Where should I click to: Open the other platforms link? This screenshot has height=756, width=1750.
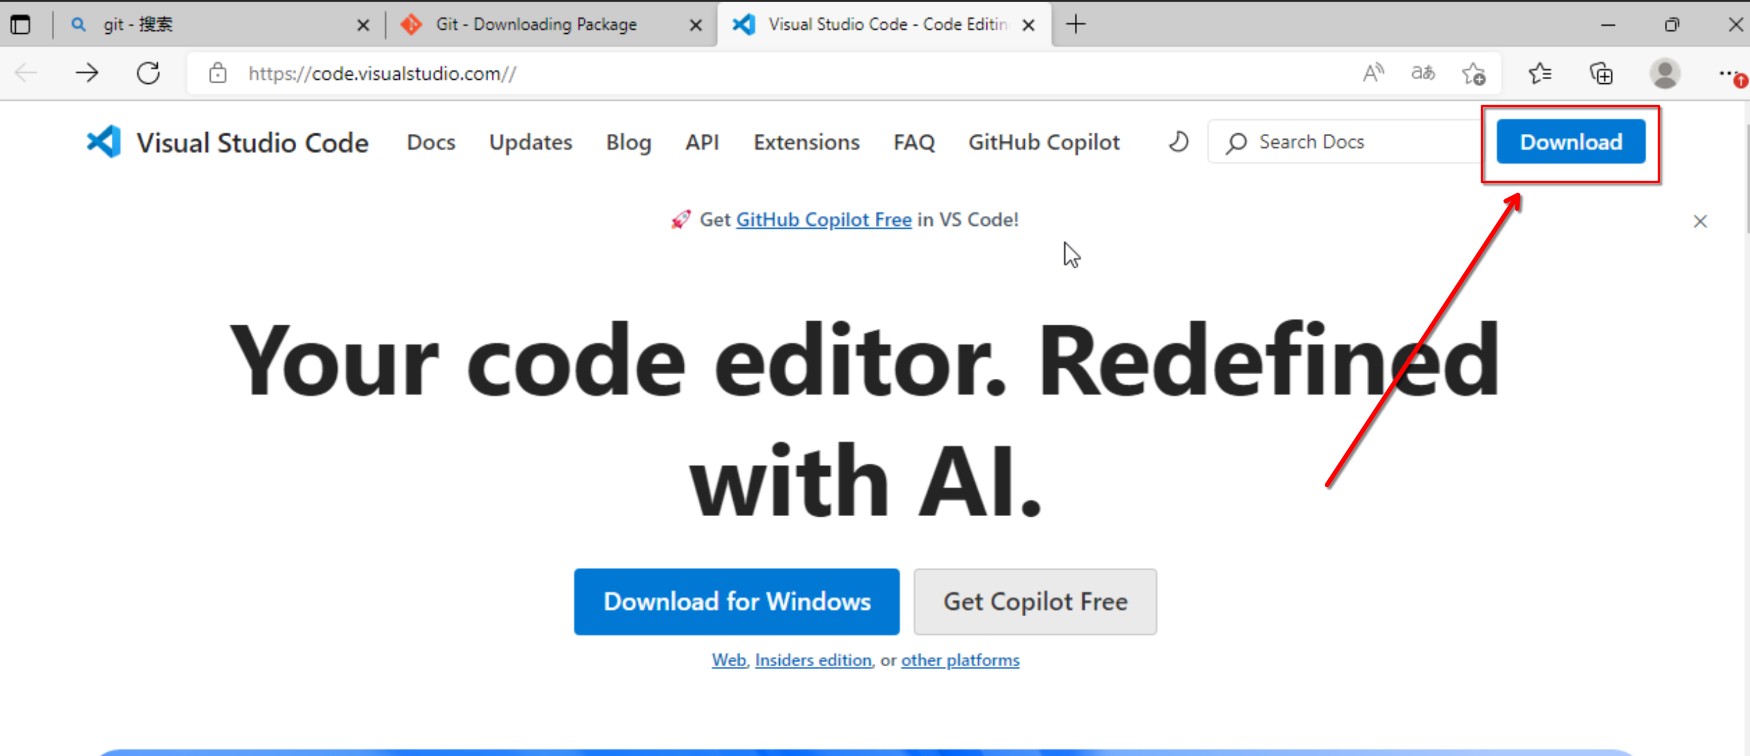[x=960, y=660]
